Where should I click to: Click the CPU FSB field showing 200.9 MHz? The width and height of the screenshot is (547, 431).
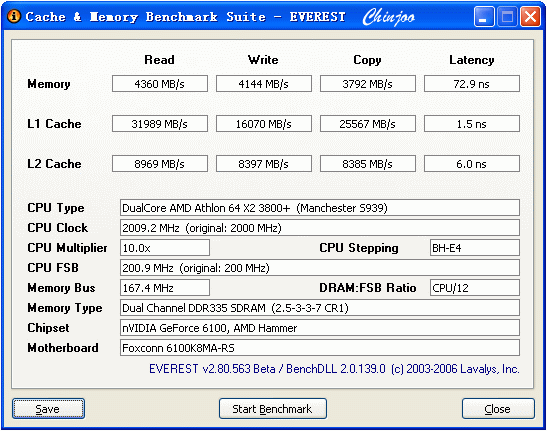[x=320, y=268]
